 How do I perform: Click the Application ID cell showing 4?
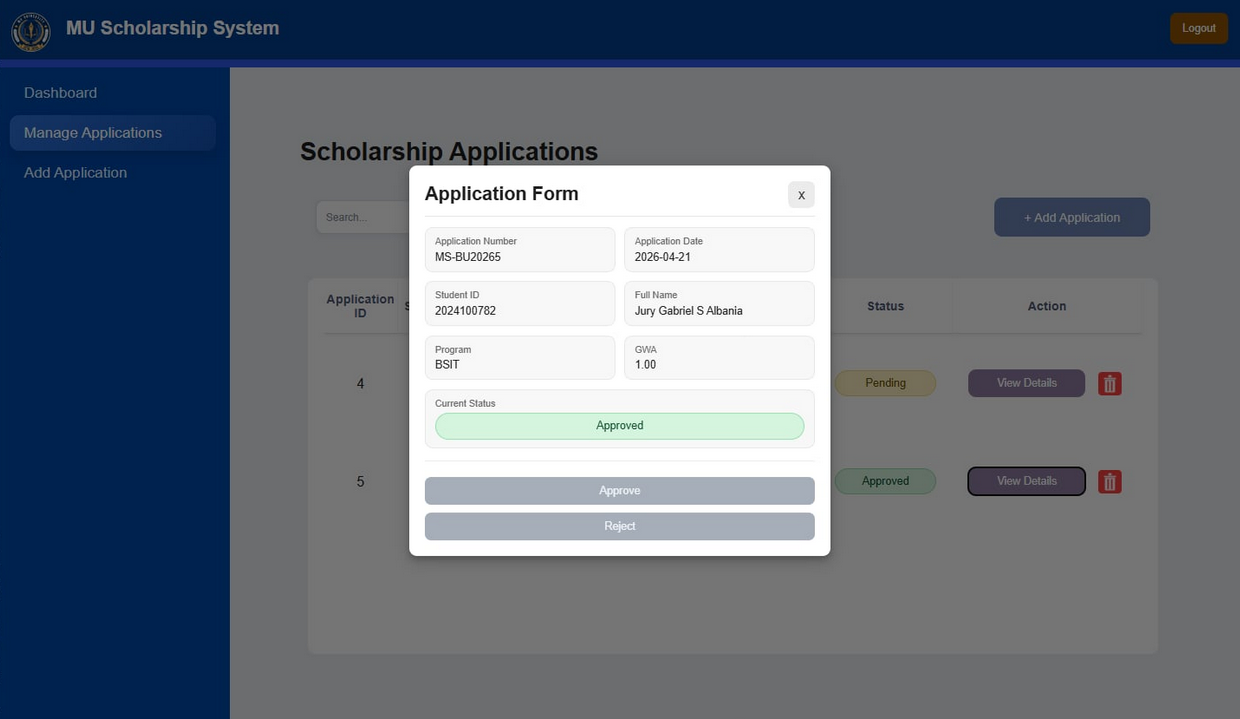point(360,384)
